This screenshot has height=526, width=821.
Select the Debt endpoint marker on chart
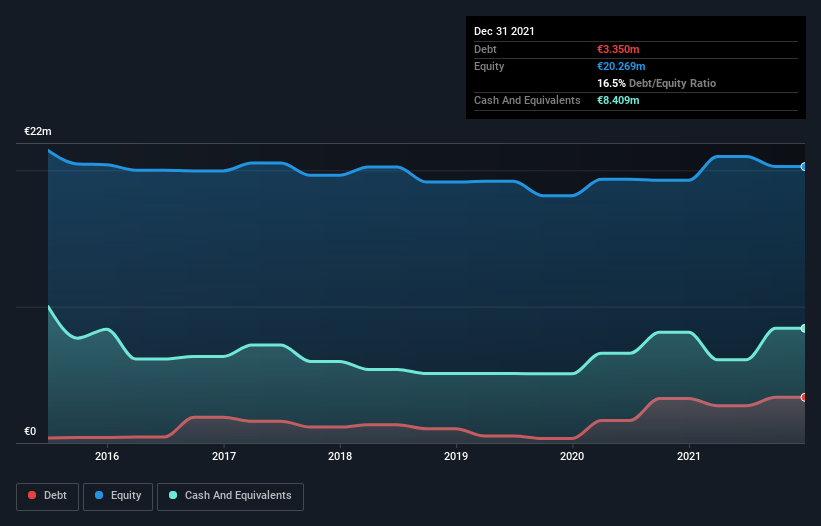(x=804, y=397)
